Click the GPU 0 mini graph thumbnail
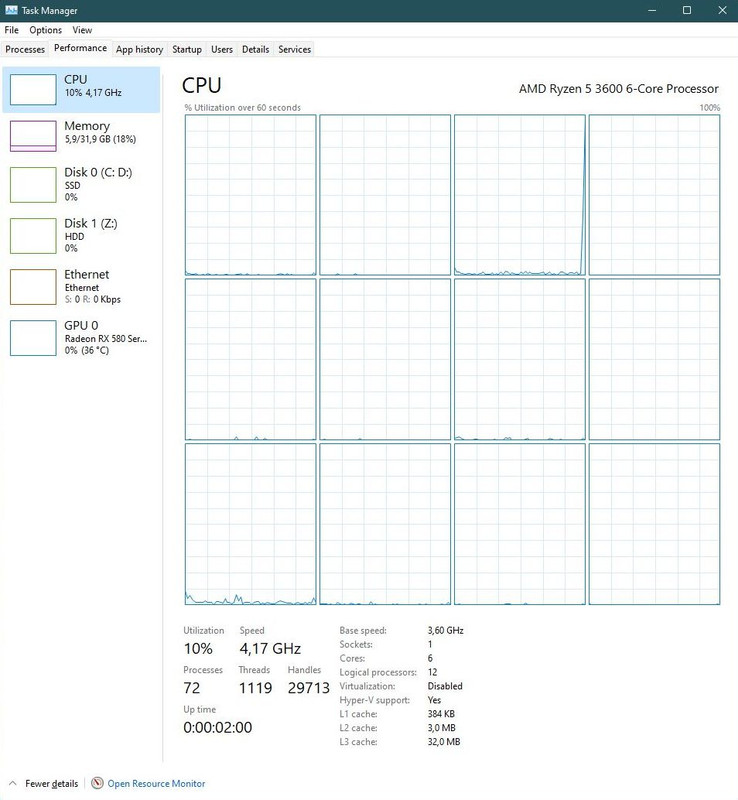Viewport: 738px width, 800px height. pos(33,338)
